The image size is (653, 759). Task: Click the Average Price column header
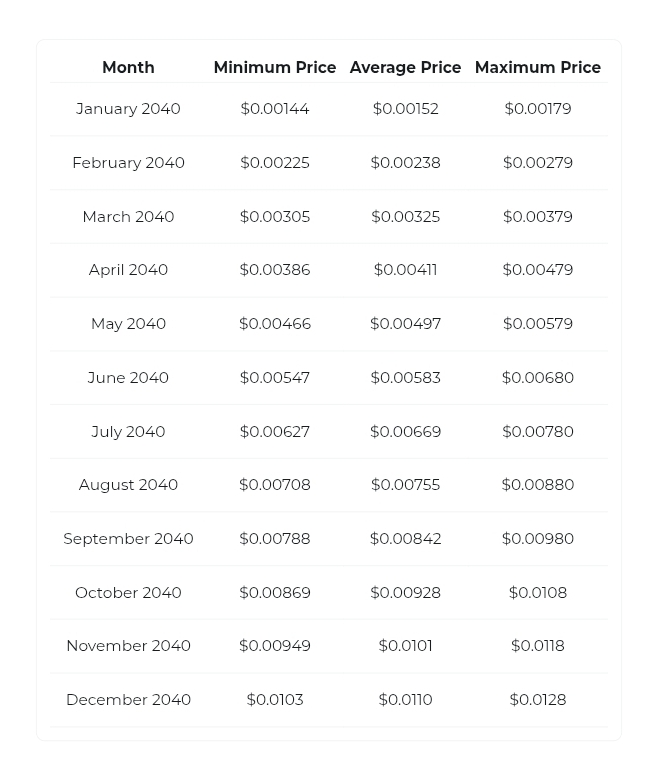(x=406, y=67)
